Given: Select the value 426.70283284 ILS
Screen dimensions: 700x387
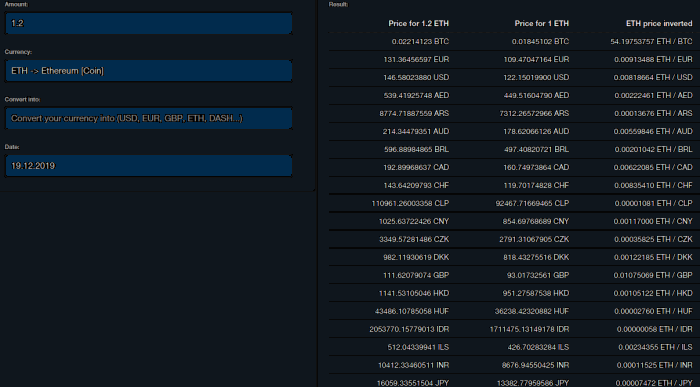Looking at the screenshot, I should [538, 347].
